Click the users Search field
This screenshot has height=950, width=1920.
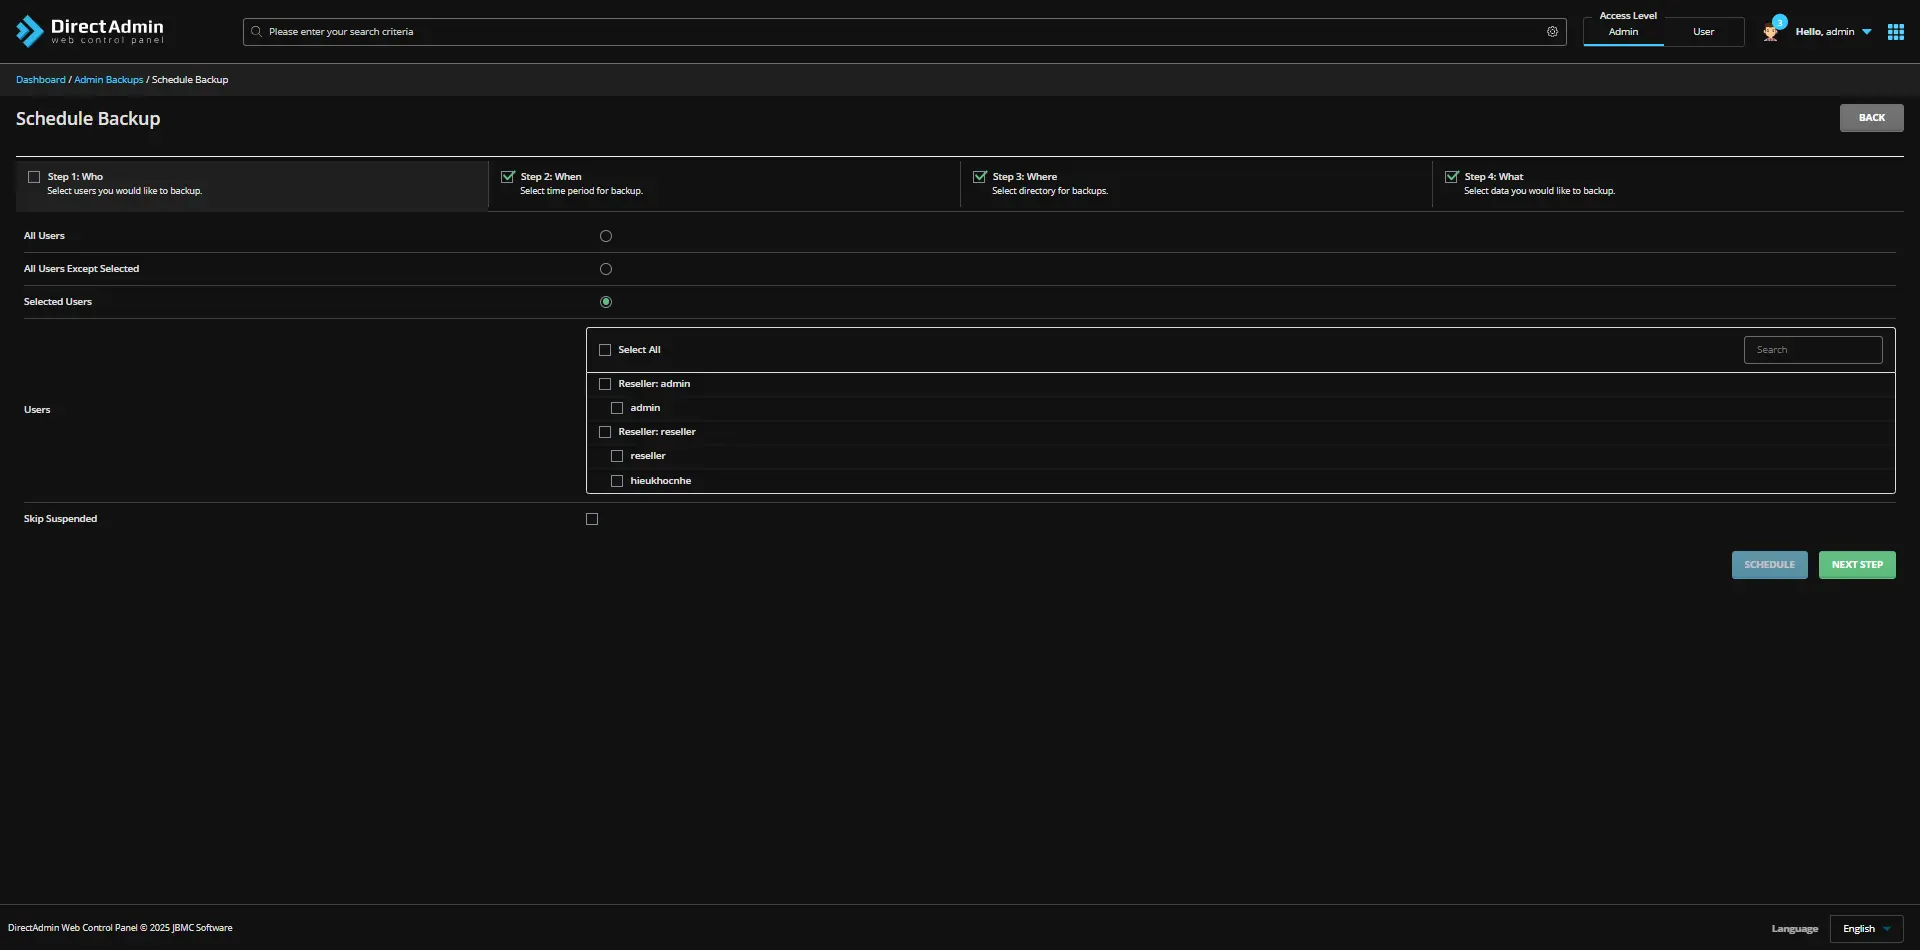tap(1812, 350)
